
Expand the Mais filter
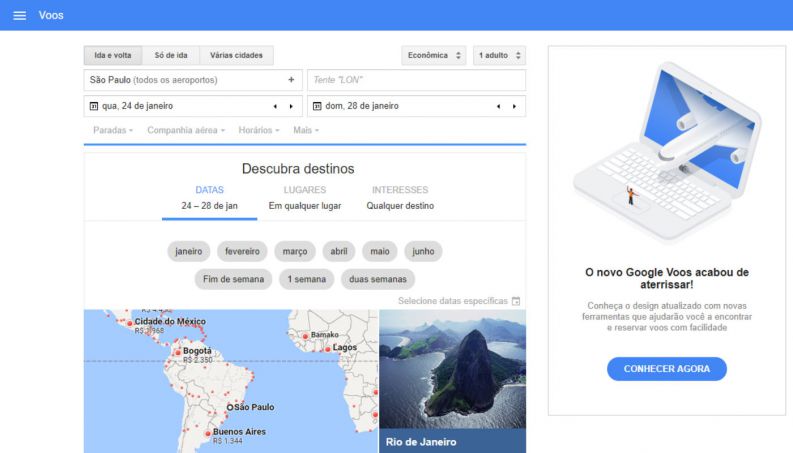point(306,130)
